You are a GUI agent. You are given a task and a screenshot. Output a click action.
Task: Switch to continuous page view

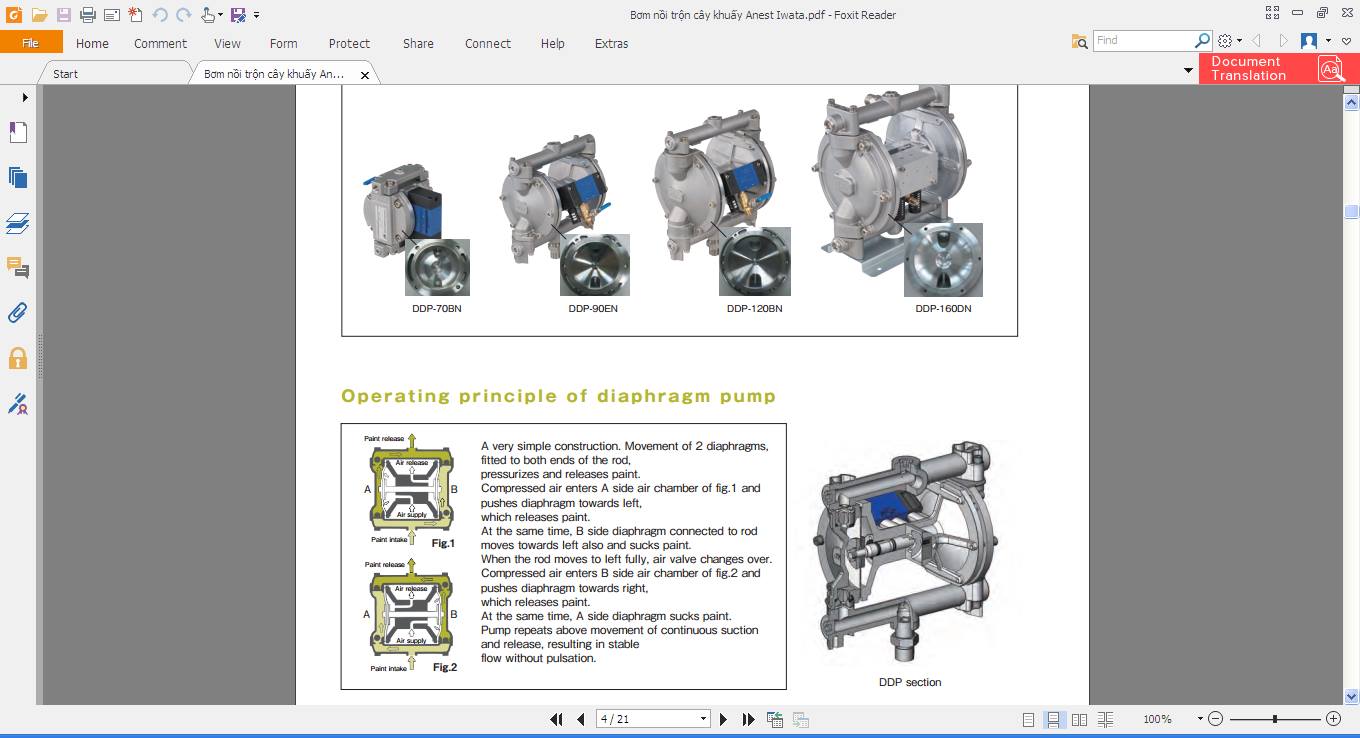[x=1053, y=719]
